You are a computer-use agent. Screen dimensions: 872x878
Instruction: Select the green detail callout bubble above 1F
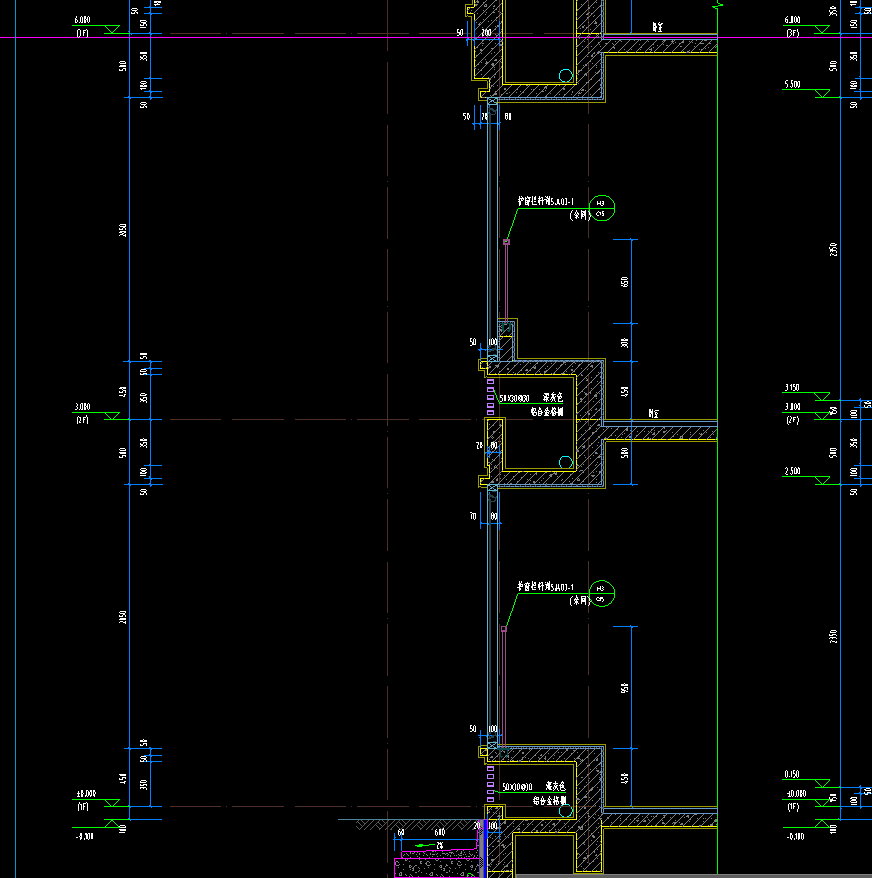[x=602, y=594]
